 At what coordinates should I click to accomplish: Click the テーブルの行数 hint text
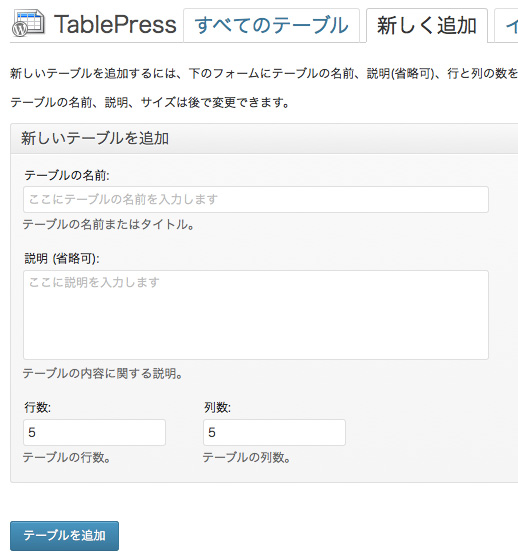pyautogui.click(x=67, y=457)
